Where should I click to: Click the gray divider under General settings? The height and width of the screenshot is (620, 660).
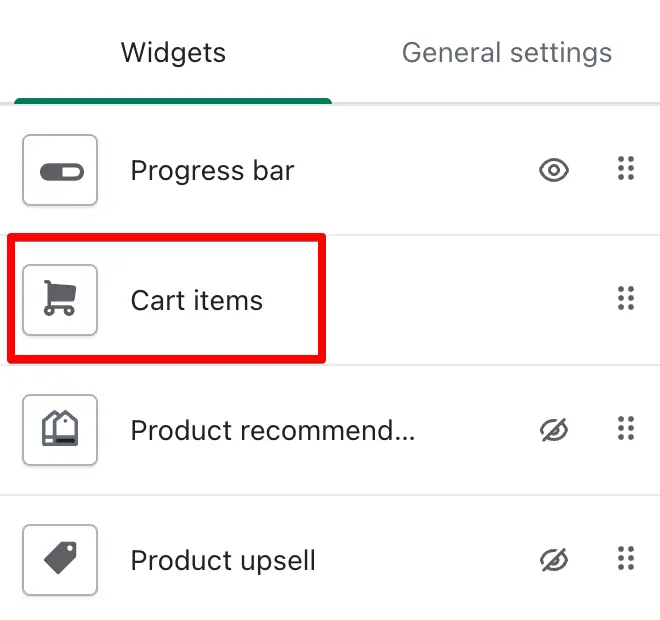click(x=496, y=103)
